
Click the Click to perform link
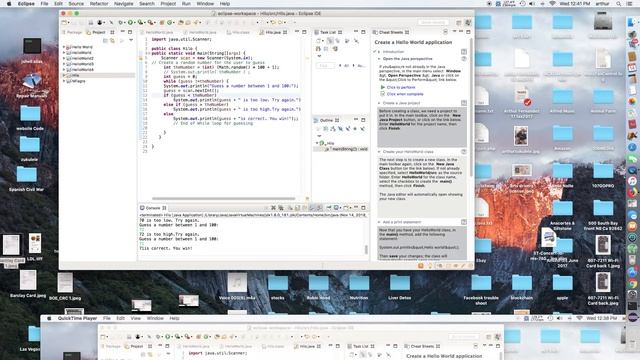401,87
